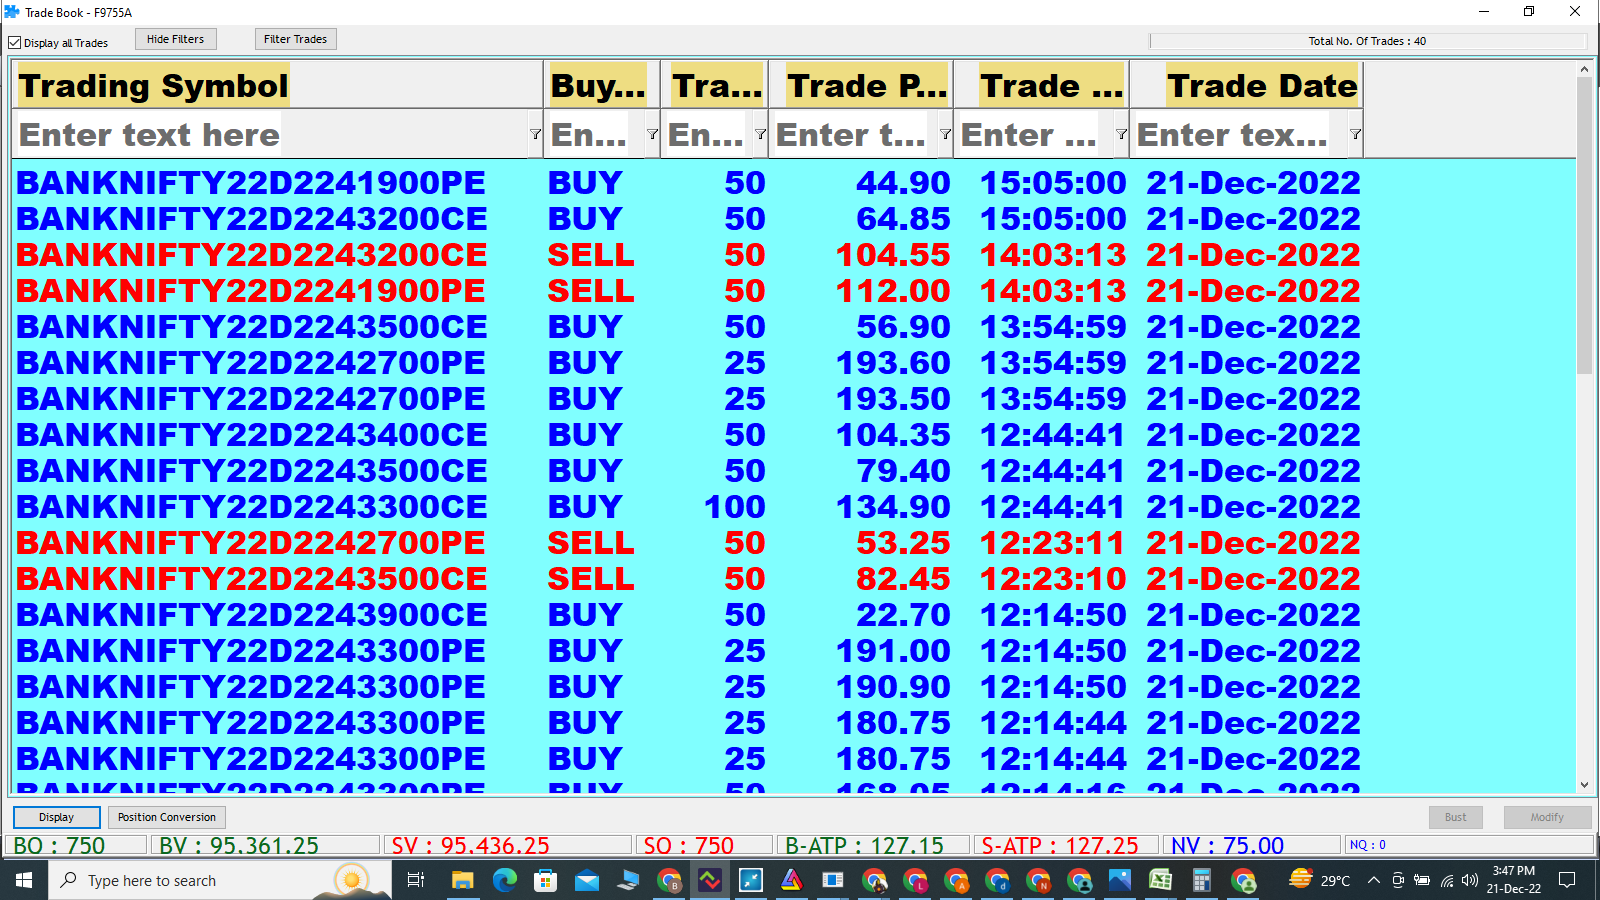1600x900 pixels.
Task: Open the volume control in the system tray
Action: (x=1469, y=880)
